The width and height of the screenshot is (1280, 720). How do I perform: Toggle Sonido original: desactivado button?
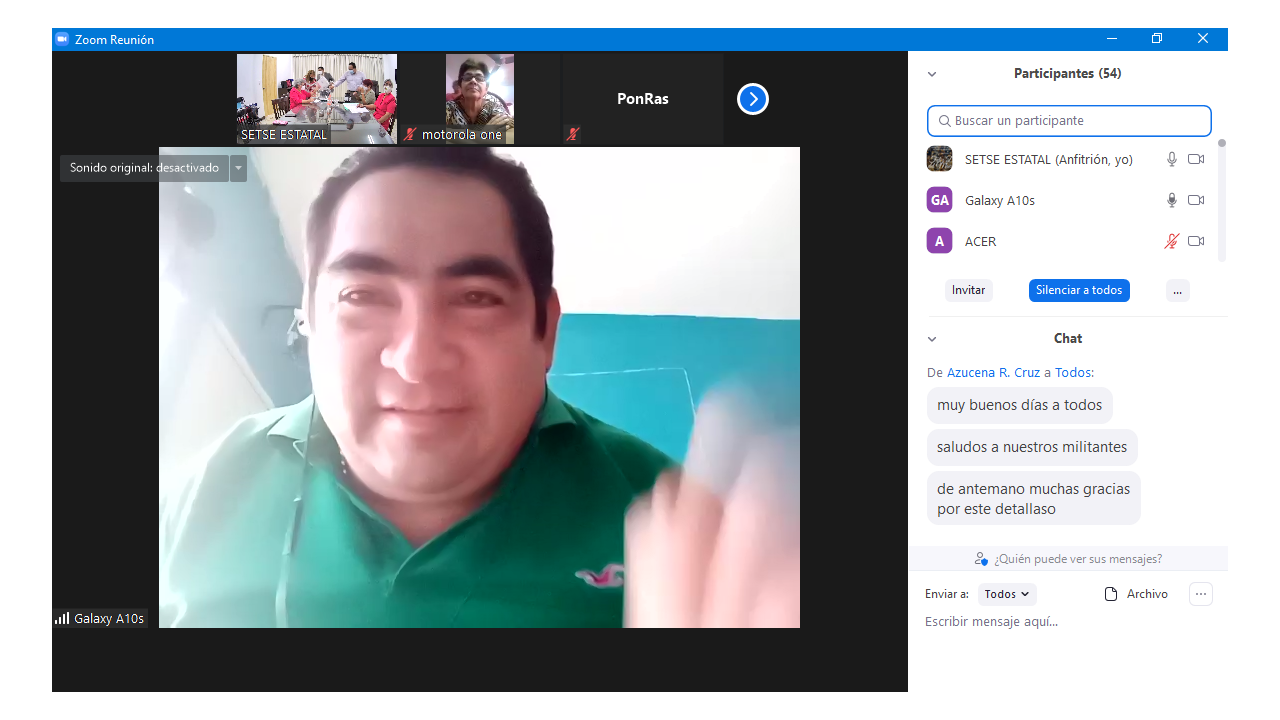click(144, 168)
